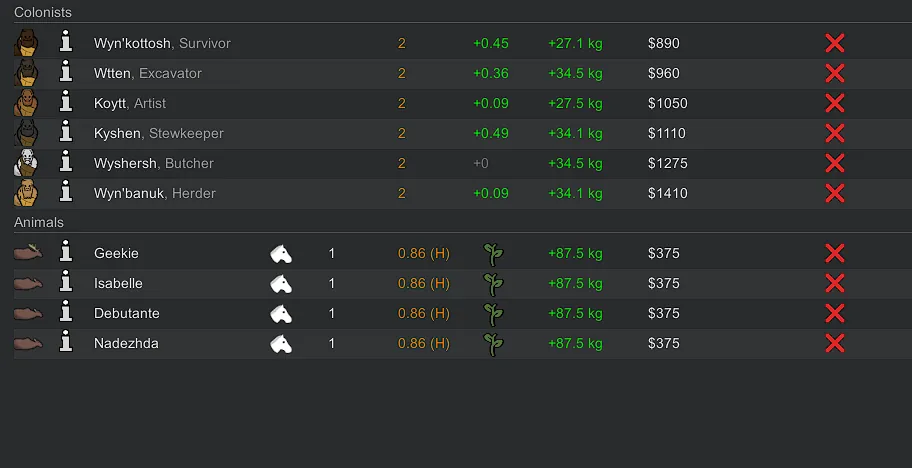This screenshot has height=468, width=912.
Task: Remove Wtten from the caravan list
Action: pyautogui.click(x=835, y=73)
